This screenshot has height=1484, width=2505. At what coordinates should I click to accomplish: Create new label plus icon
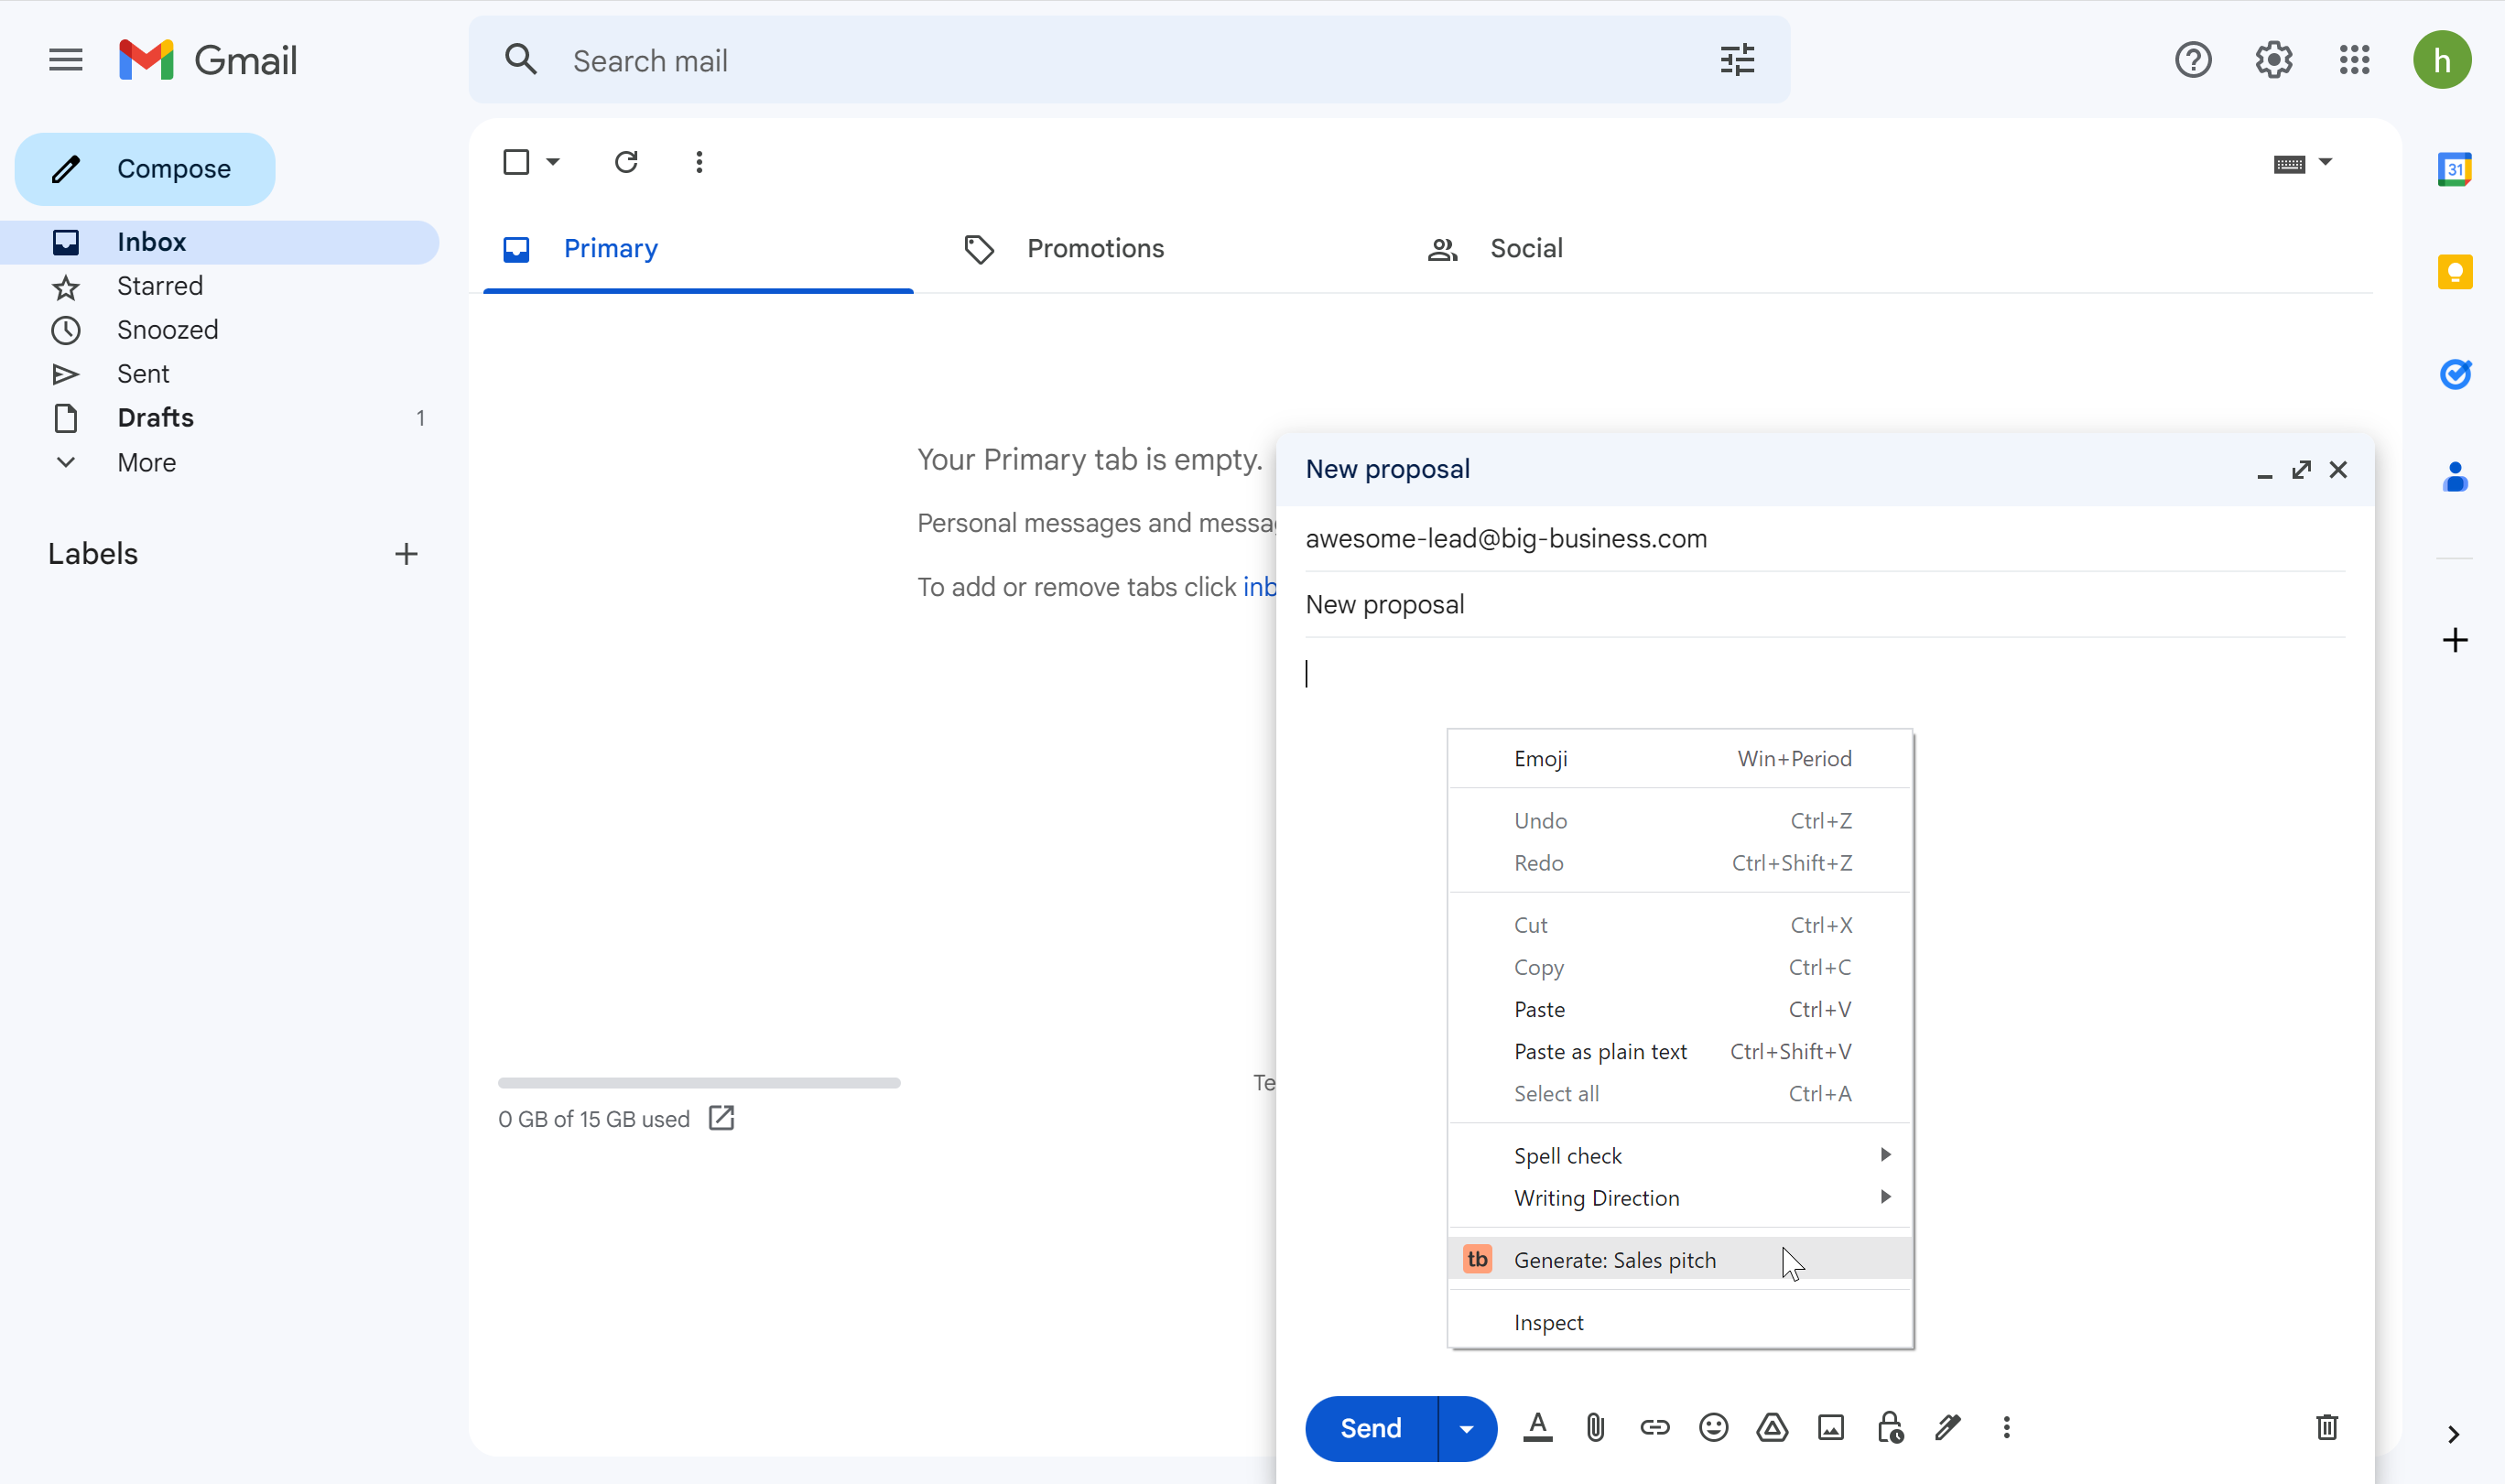[406, 554]
